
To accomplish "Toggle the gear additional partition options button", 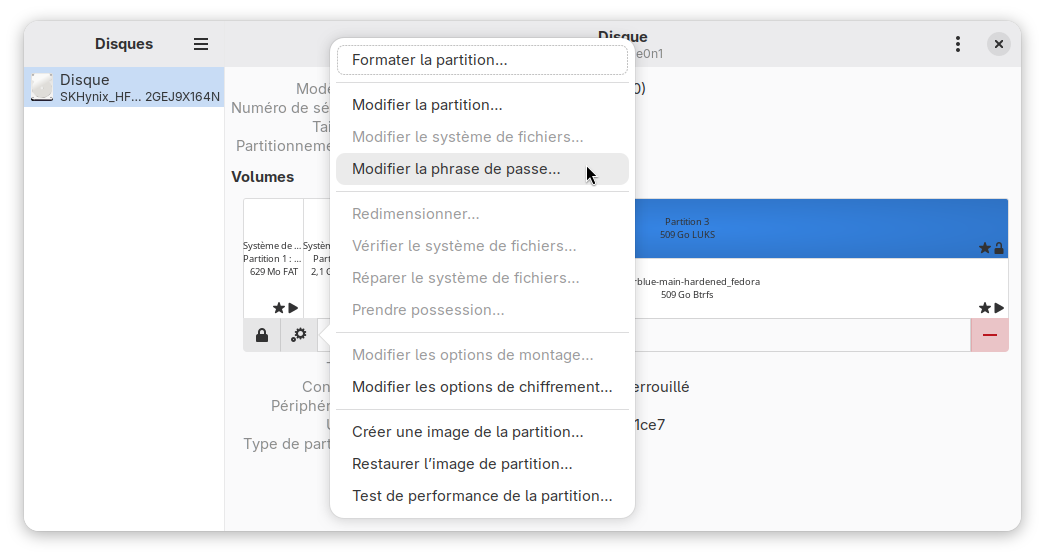I will [x=299, y=335].
